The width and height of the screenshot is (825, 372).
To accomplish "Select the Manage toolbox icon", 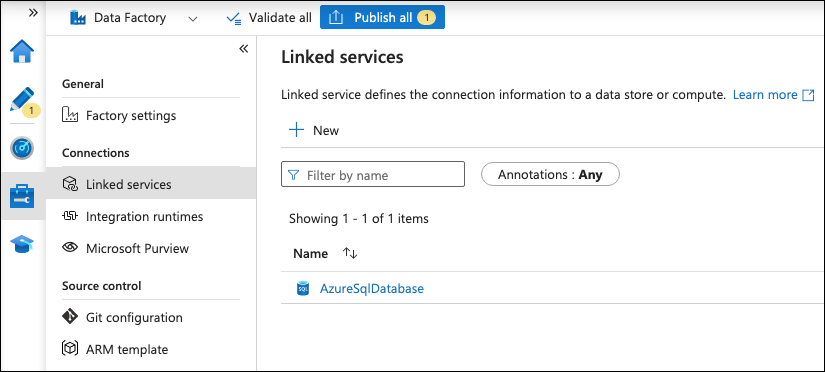I will point(22,196).
